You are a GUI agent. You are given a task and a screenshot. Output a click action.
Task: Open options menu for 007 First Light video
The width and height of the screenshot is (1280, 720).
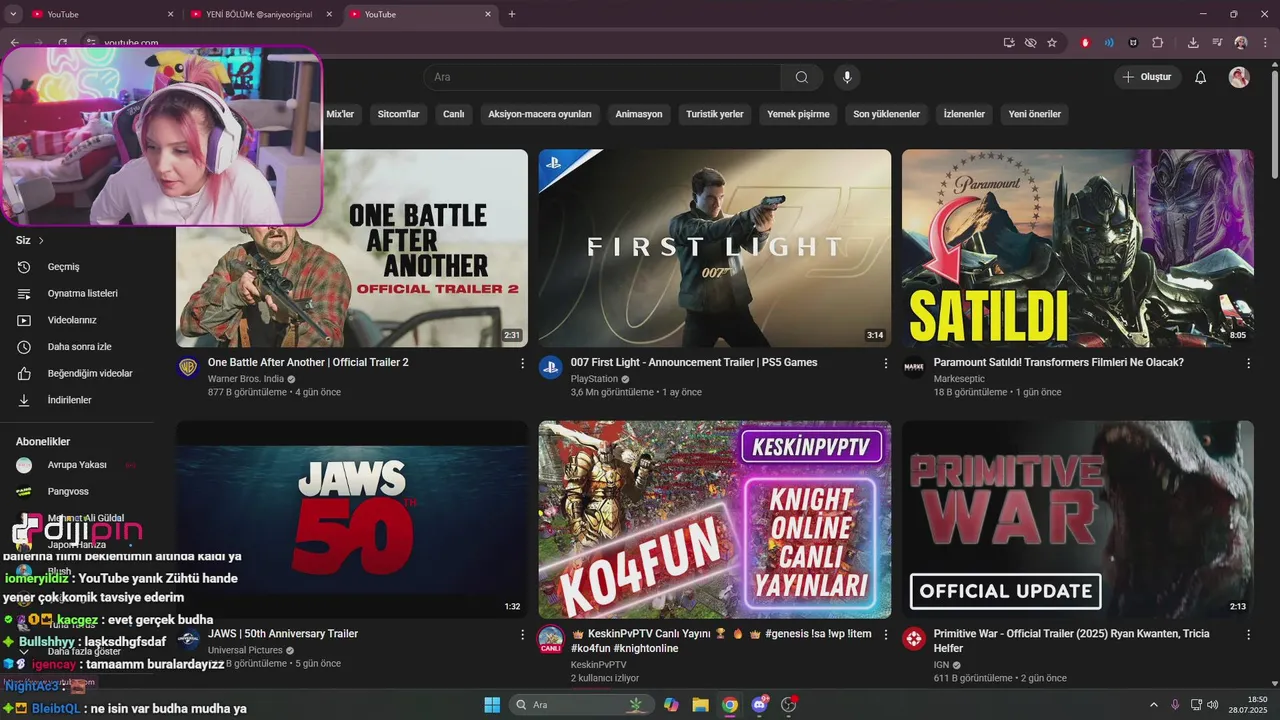point(885,364)
